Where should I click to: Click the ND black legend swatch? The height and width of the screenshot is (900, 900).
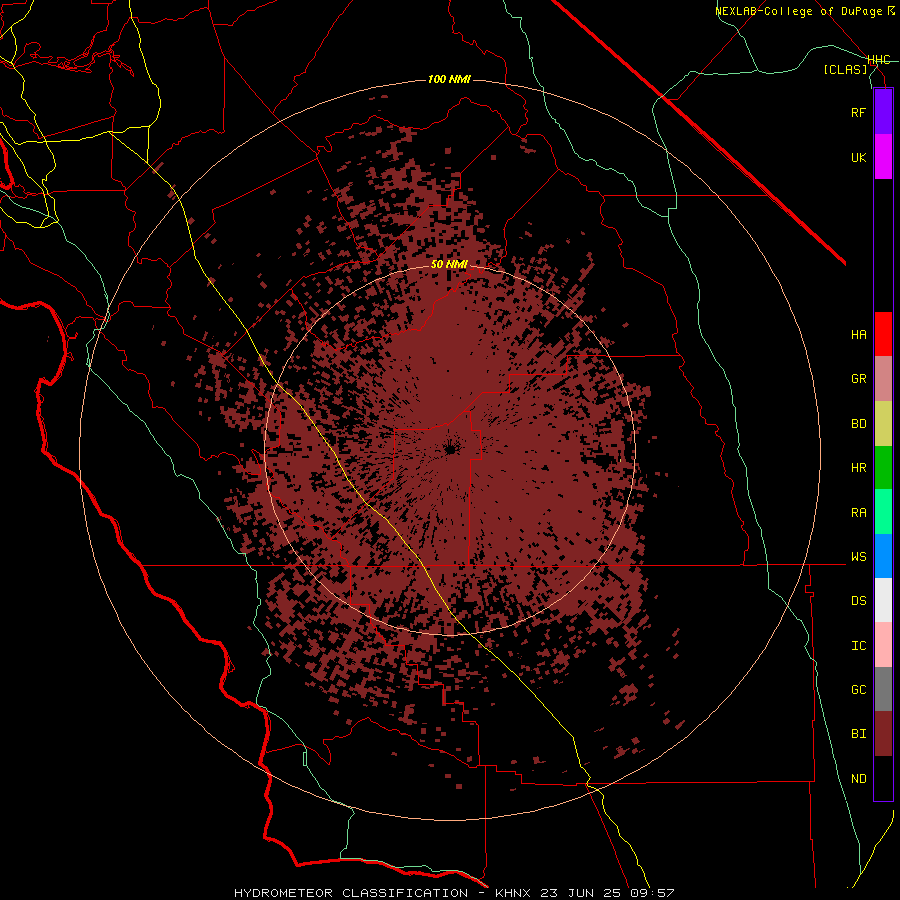coord(883,778)
